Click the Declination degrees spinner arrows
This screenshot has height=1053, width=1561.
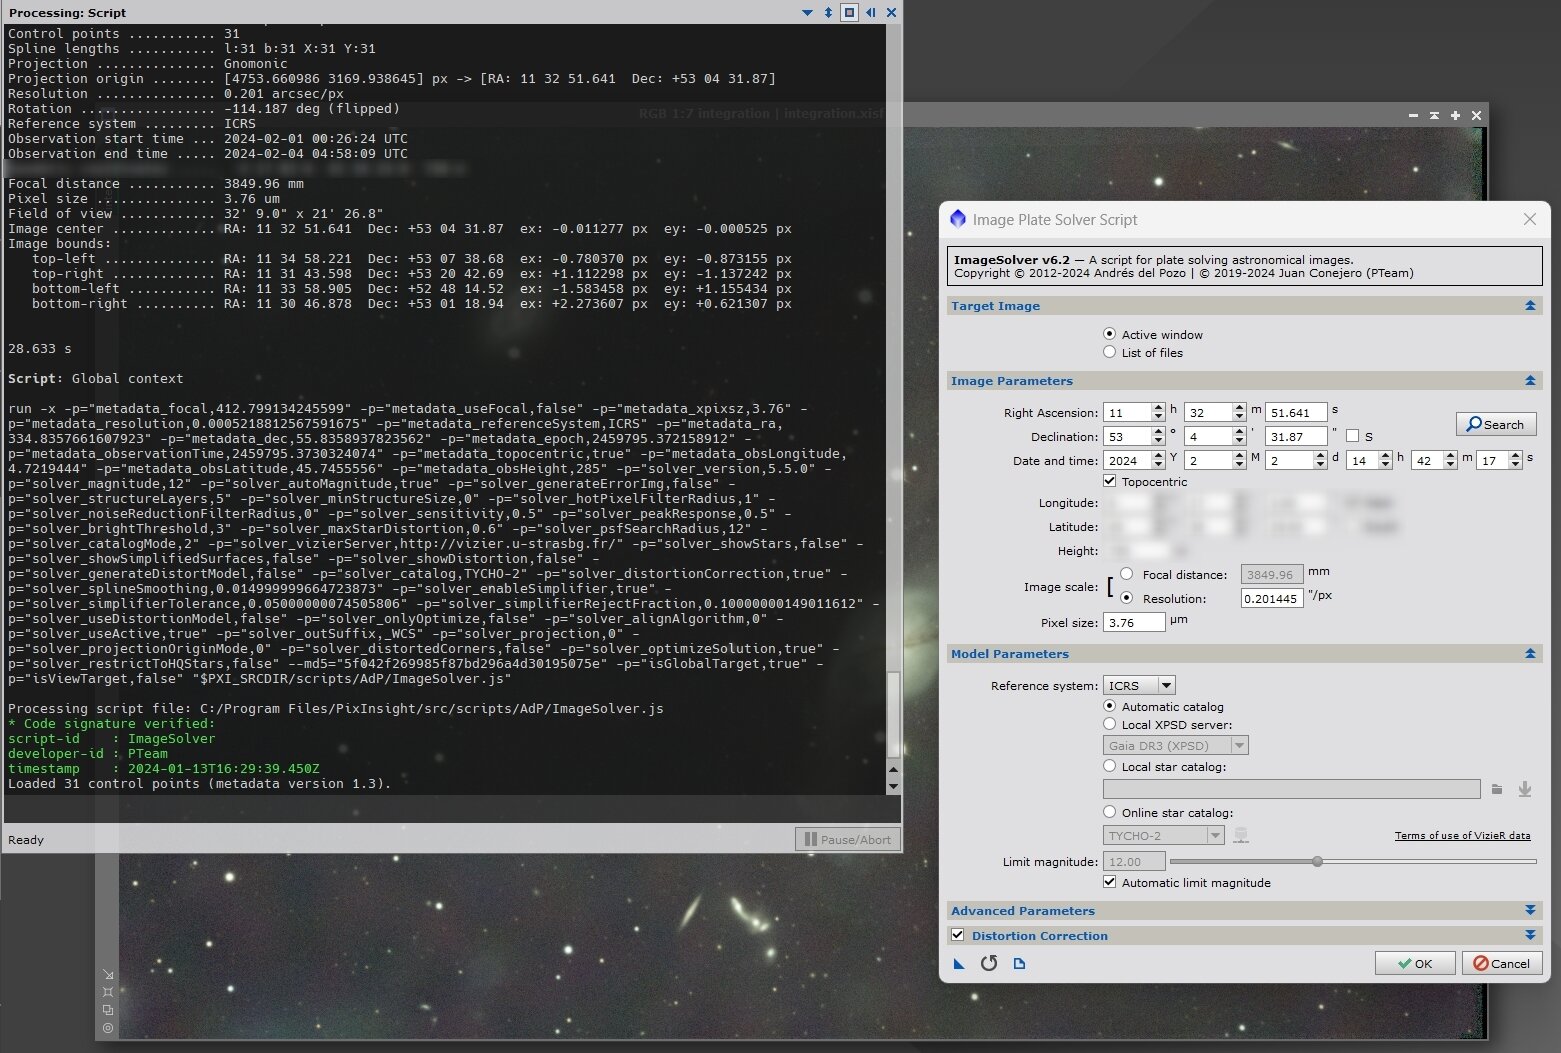1158,436
